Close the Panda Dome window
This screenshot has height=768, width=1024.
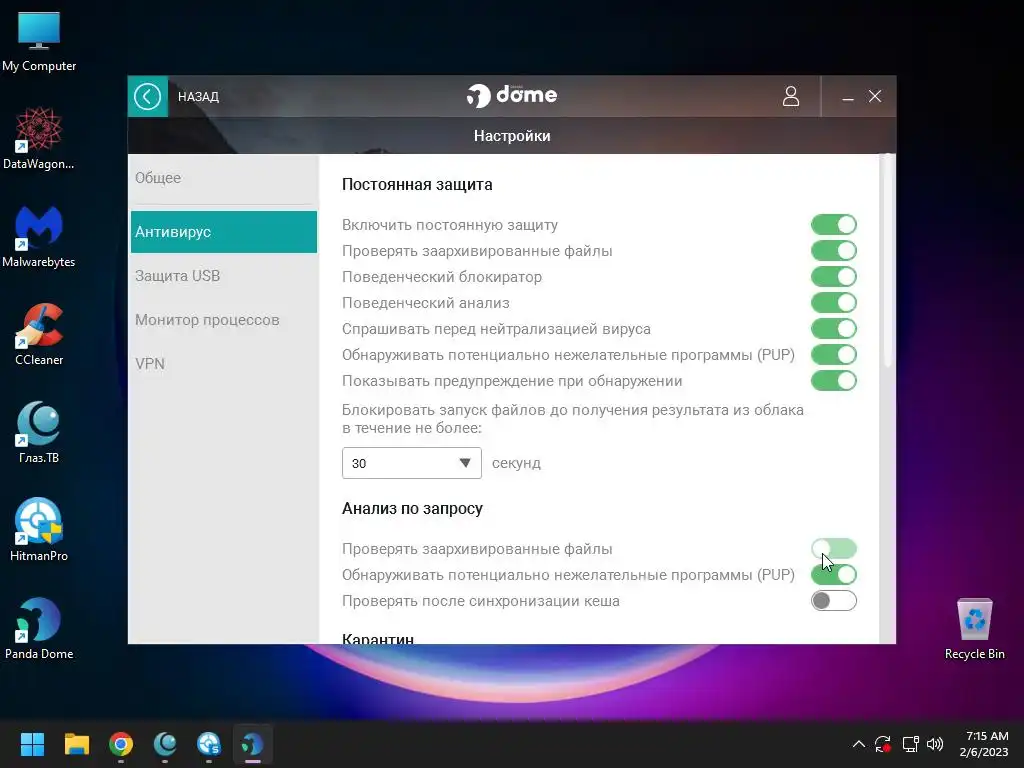[x=875, y=97]
